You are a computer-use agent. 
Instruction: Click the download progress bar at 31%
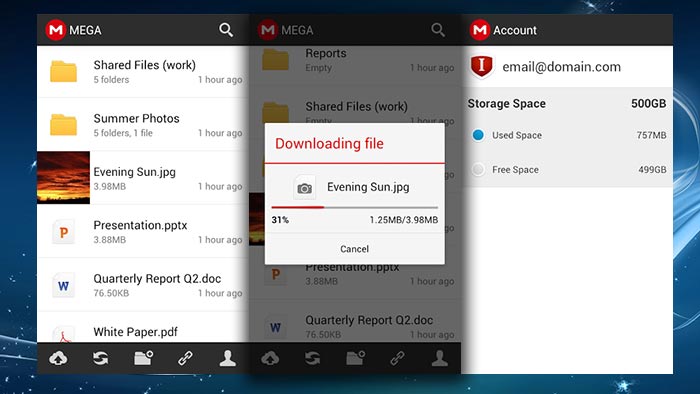point(354,207)
